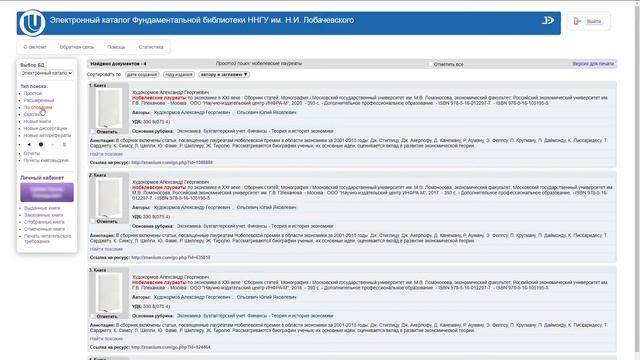Viewport: 640px width, 360px height.
Task: Switch to По словарям search type
Action: pyautogui.click(x=38, y=107)
